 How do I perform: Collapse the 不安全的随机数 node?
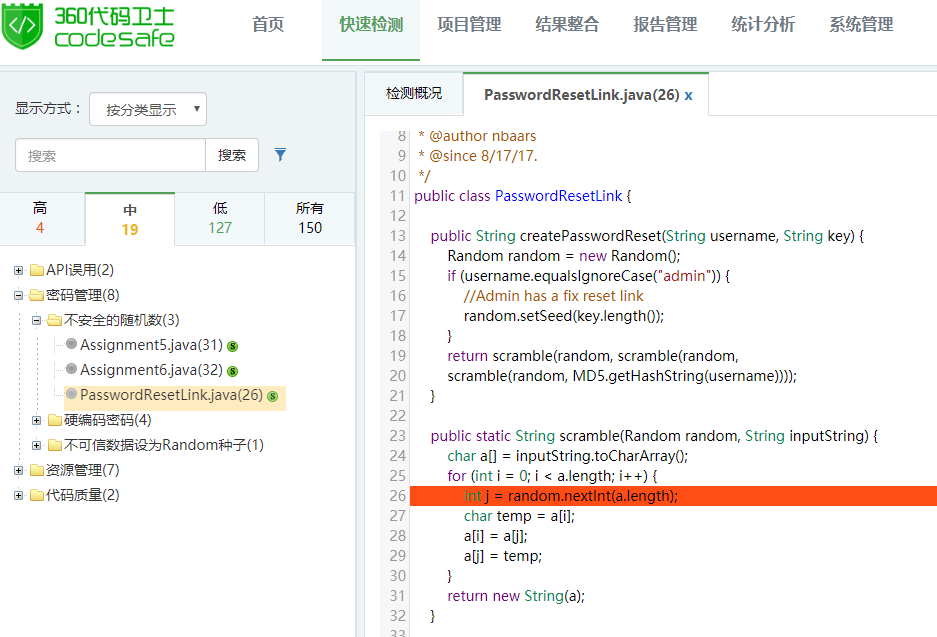[37, 320]
